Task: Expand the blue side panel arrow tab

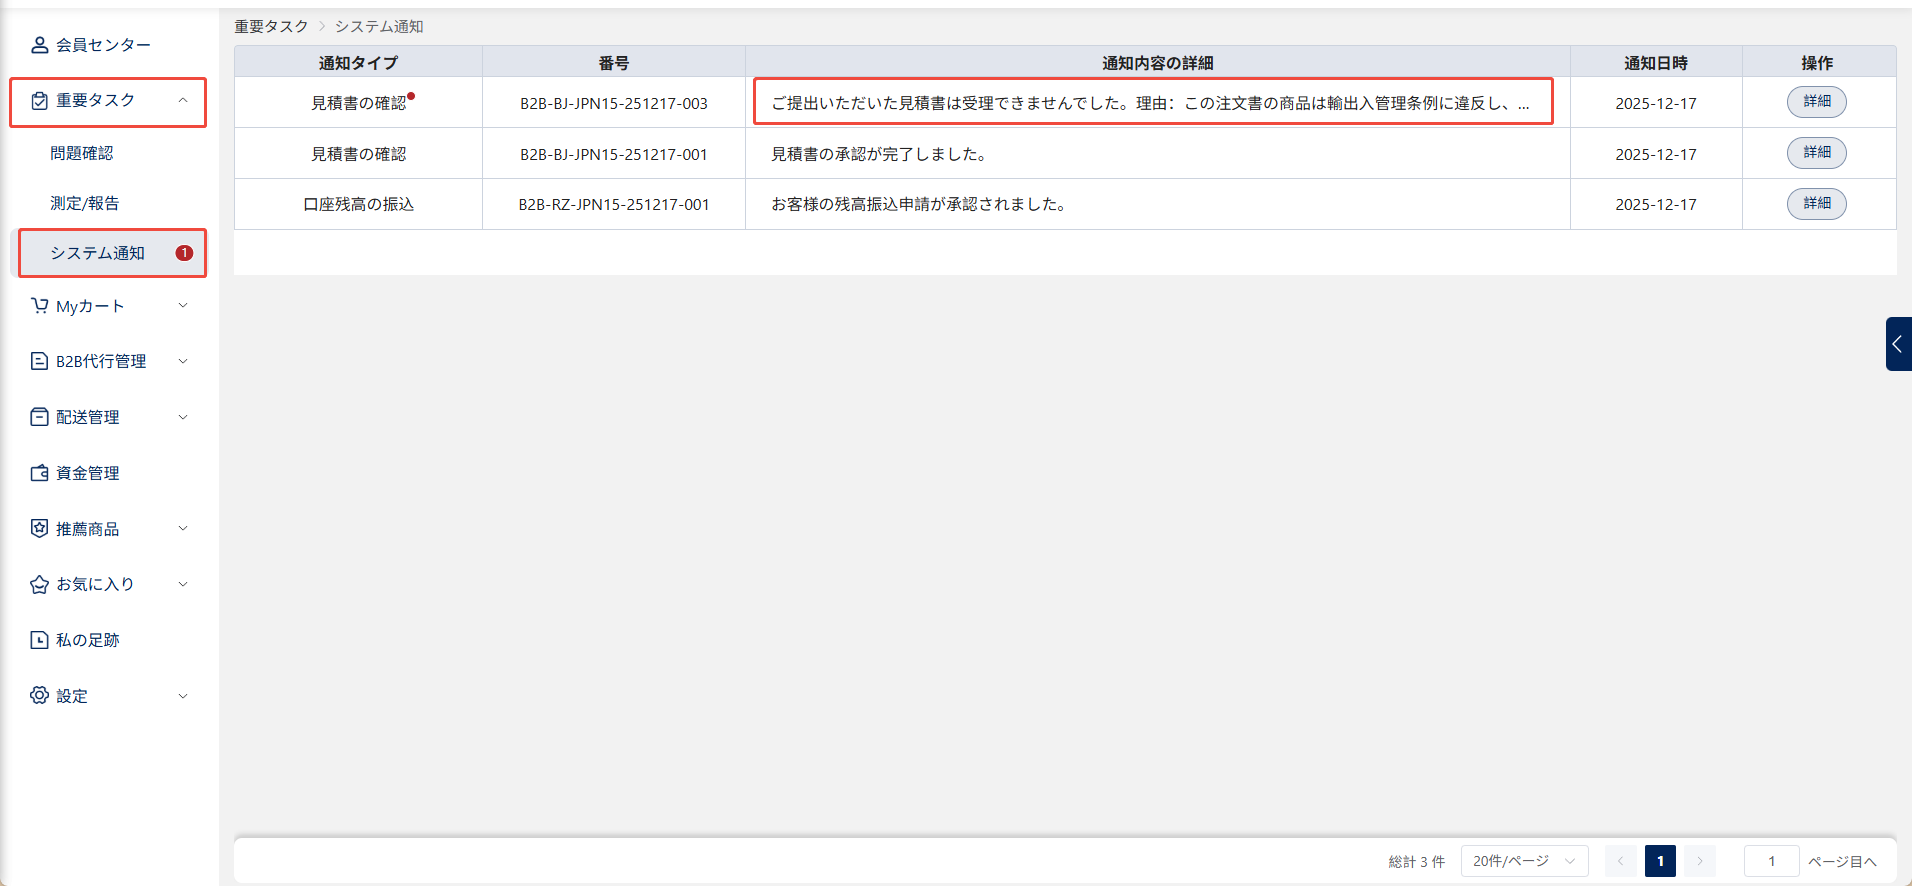Action: [1898, 344]
